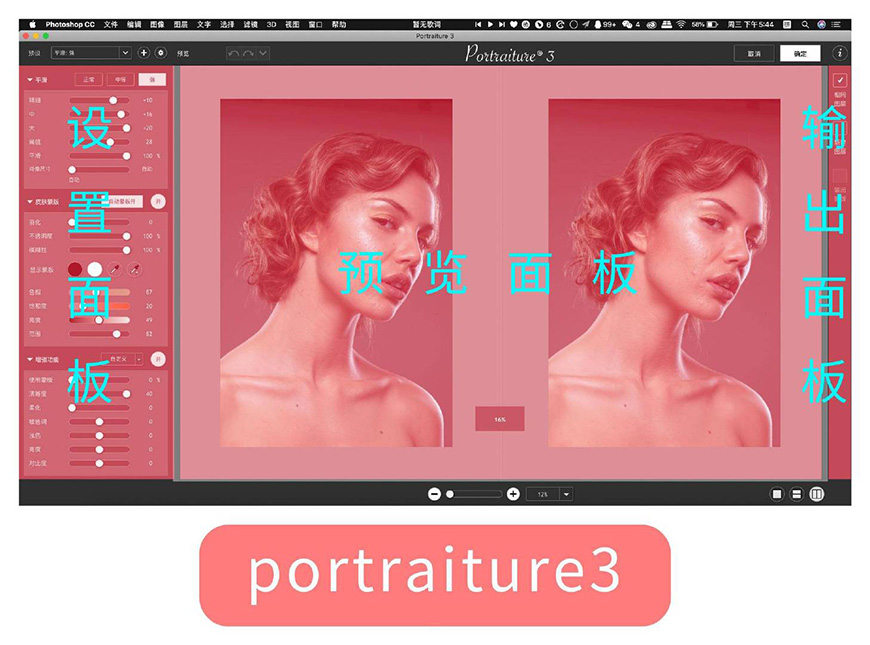Viewport: 870px width, 645px height.
Task: Click the medium detail smoothing slider
Action: point(99,114)
